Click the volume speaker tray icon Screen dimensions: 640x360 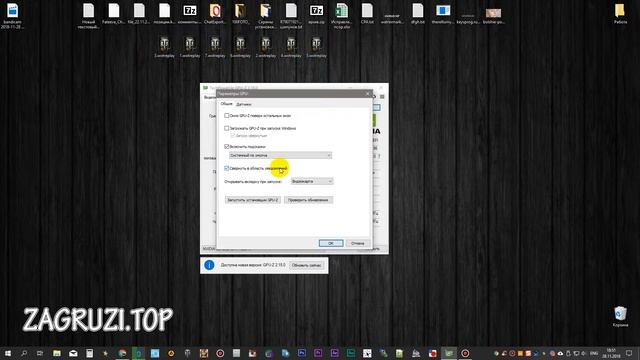click(x=584, y=353)
